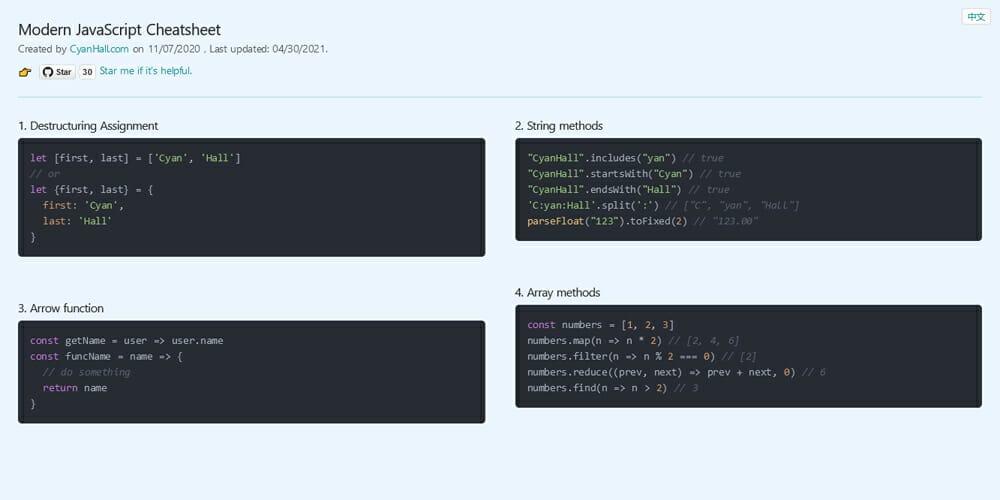Click the const numbers = [1, 2, 3] line
This screenshot has width=1000, height=500.
pos(601,325)
